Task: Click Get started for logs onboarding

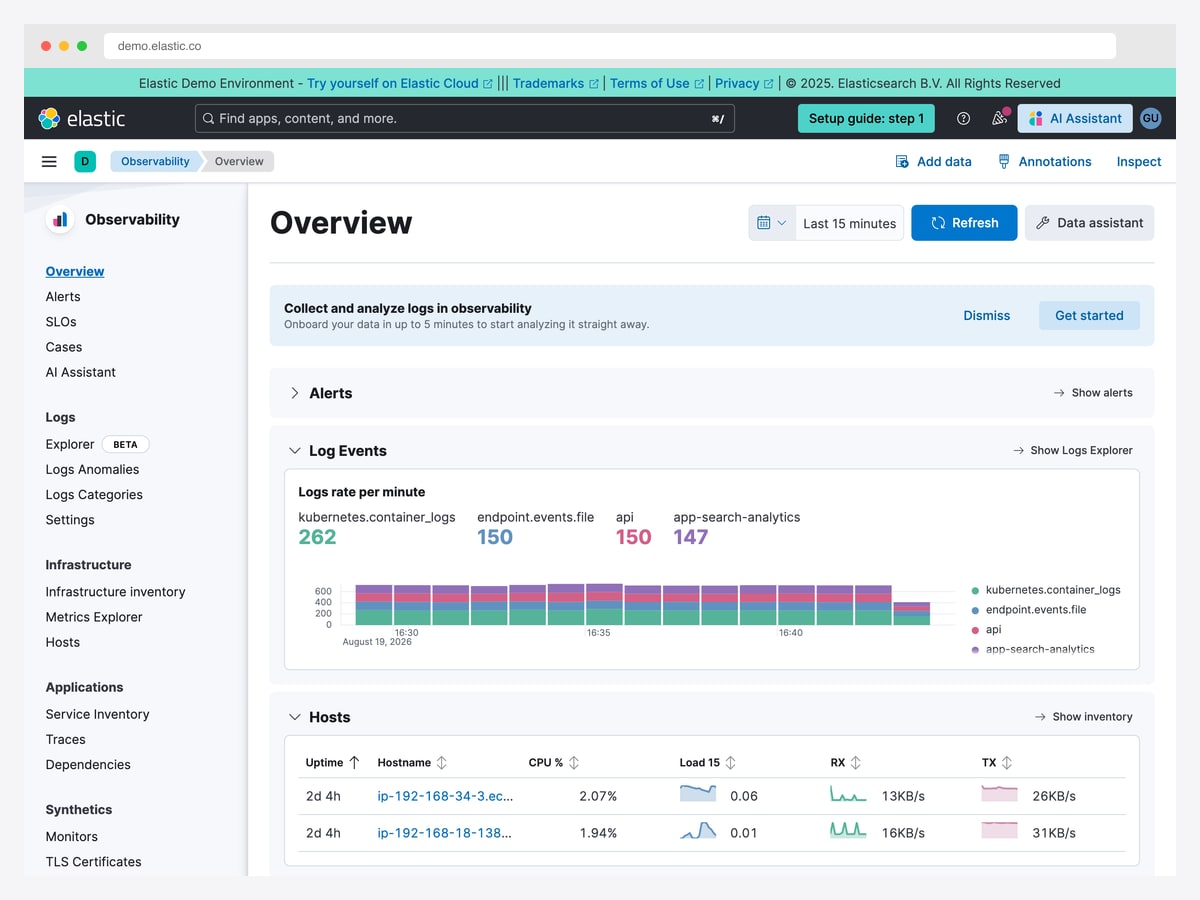Action: point(1089,315)
